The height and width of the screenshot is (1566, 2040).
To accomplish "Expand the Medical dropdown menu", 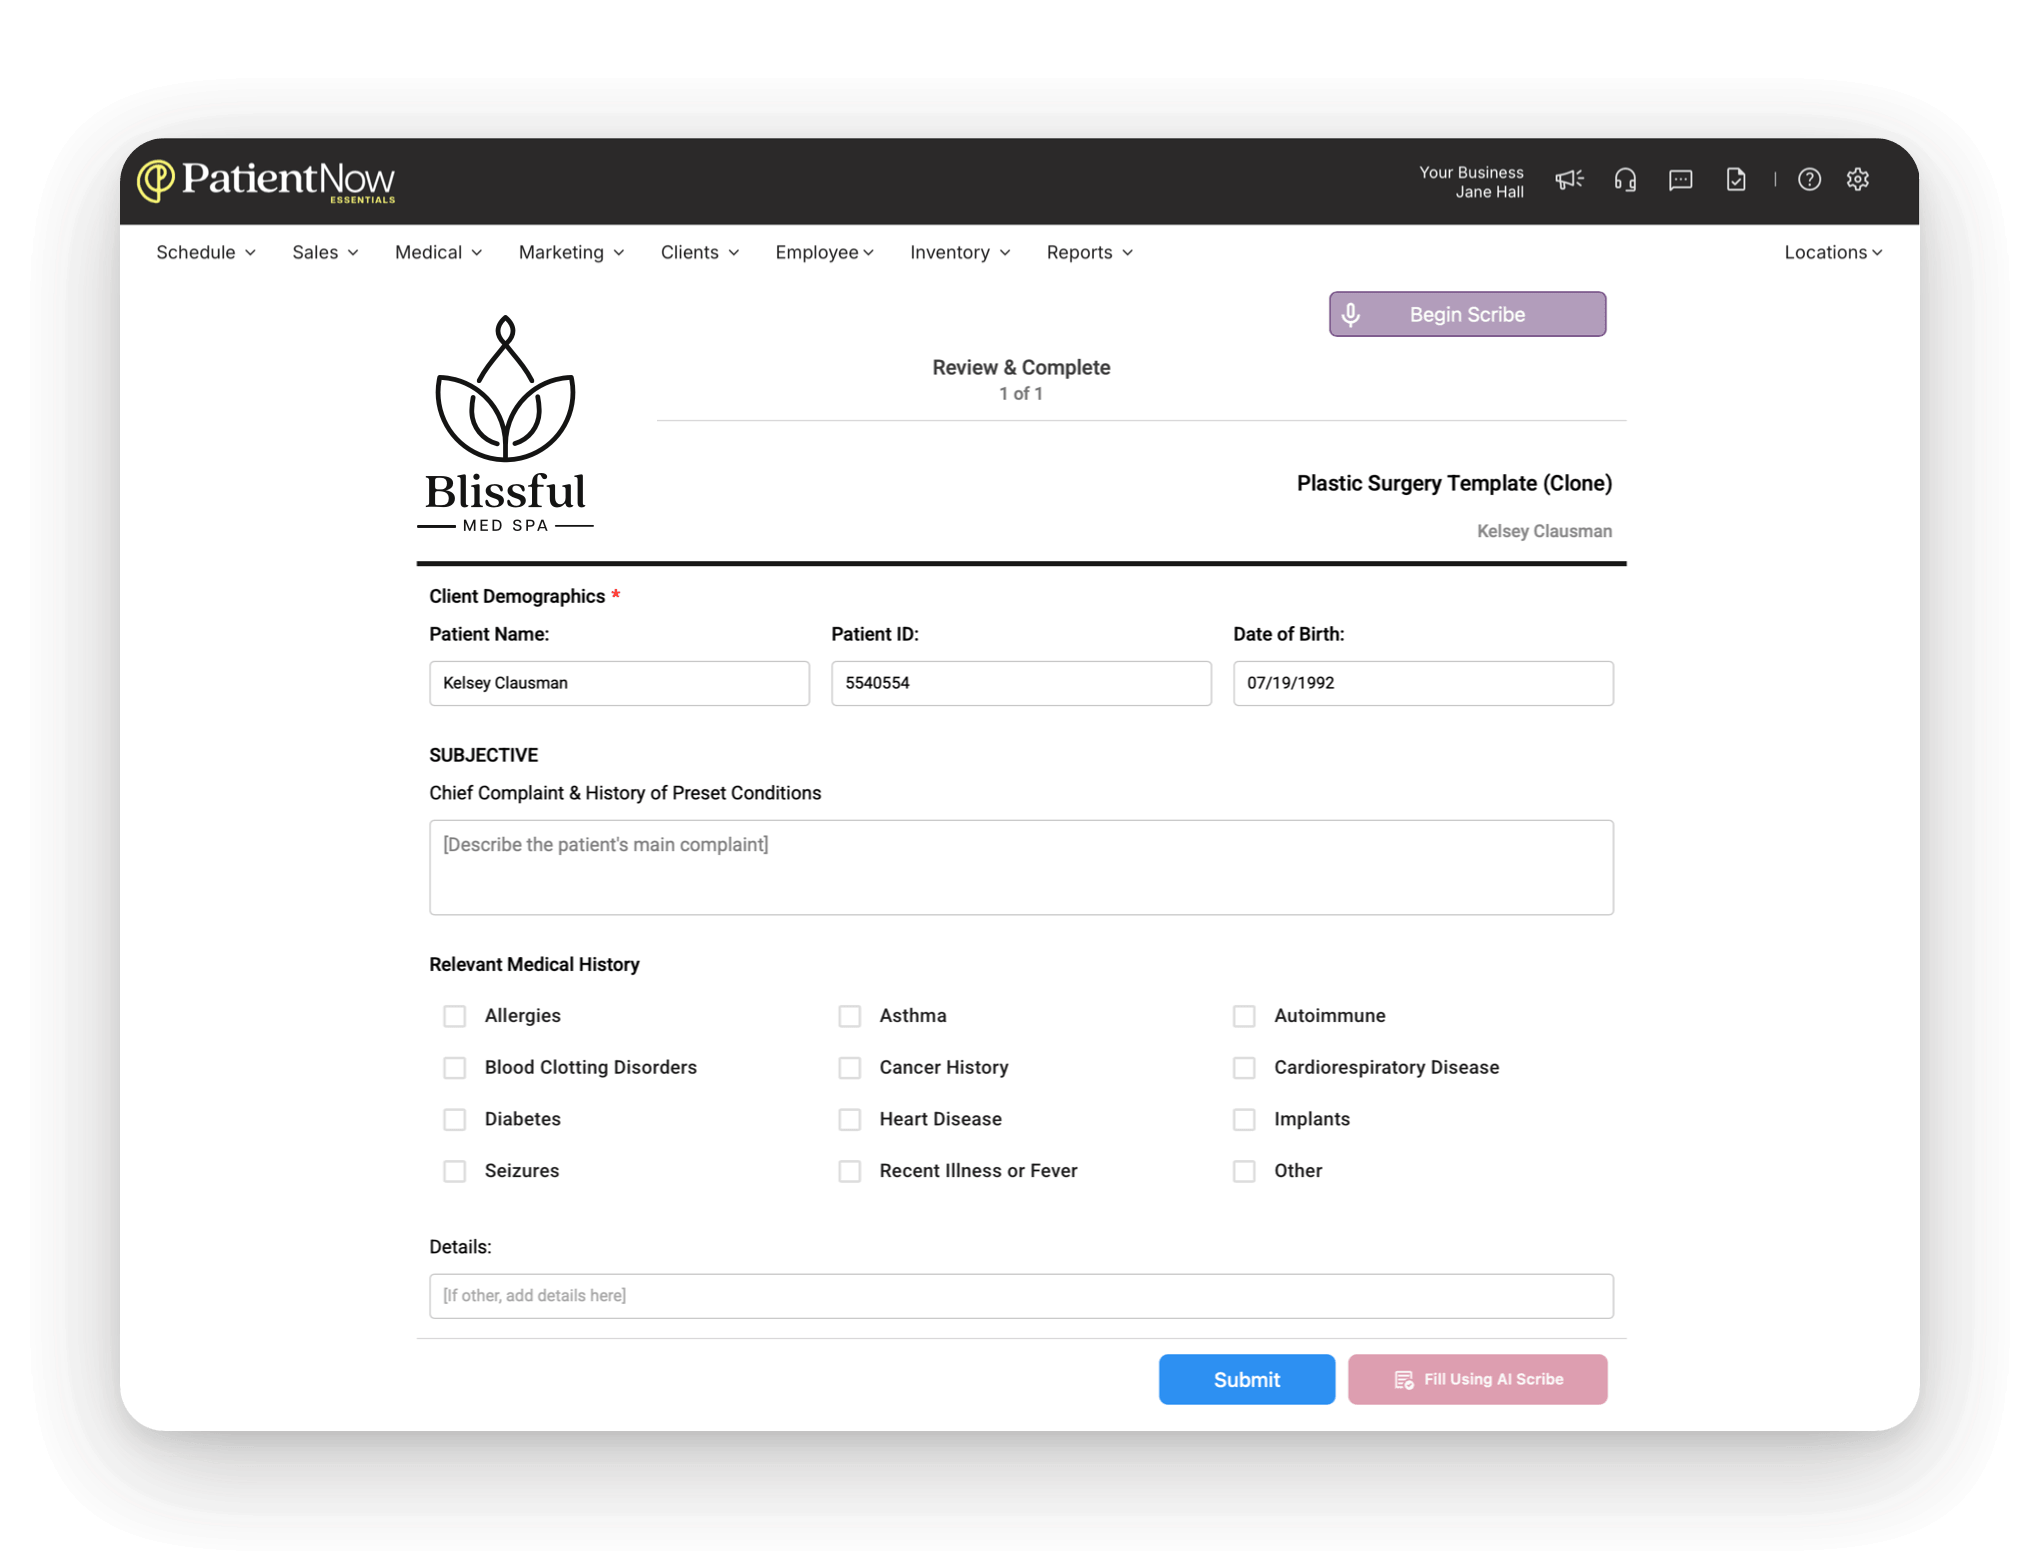I will [x=438, y=253].
